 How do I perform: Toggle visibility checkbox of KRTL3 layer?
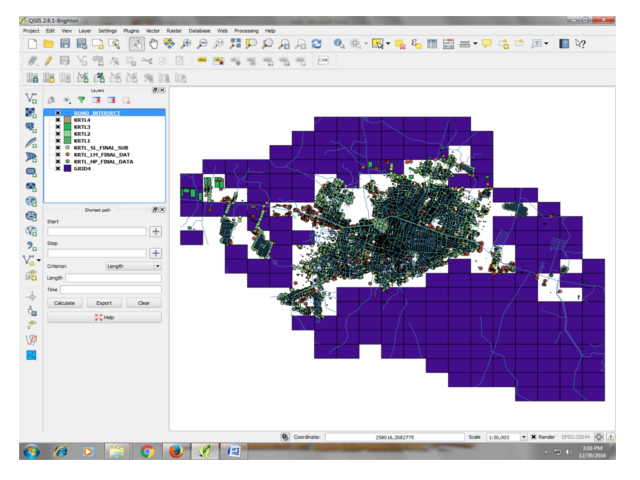[x=58, y=127]
